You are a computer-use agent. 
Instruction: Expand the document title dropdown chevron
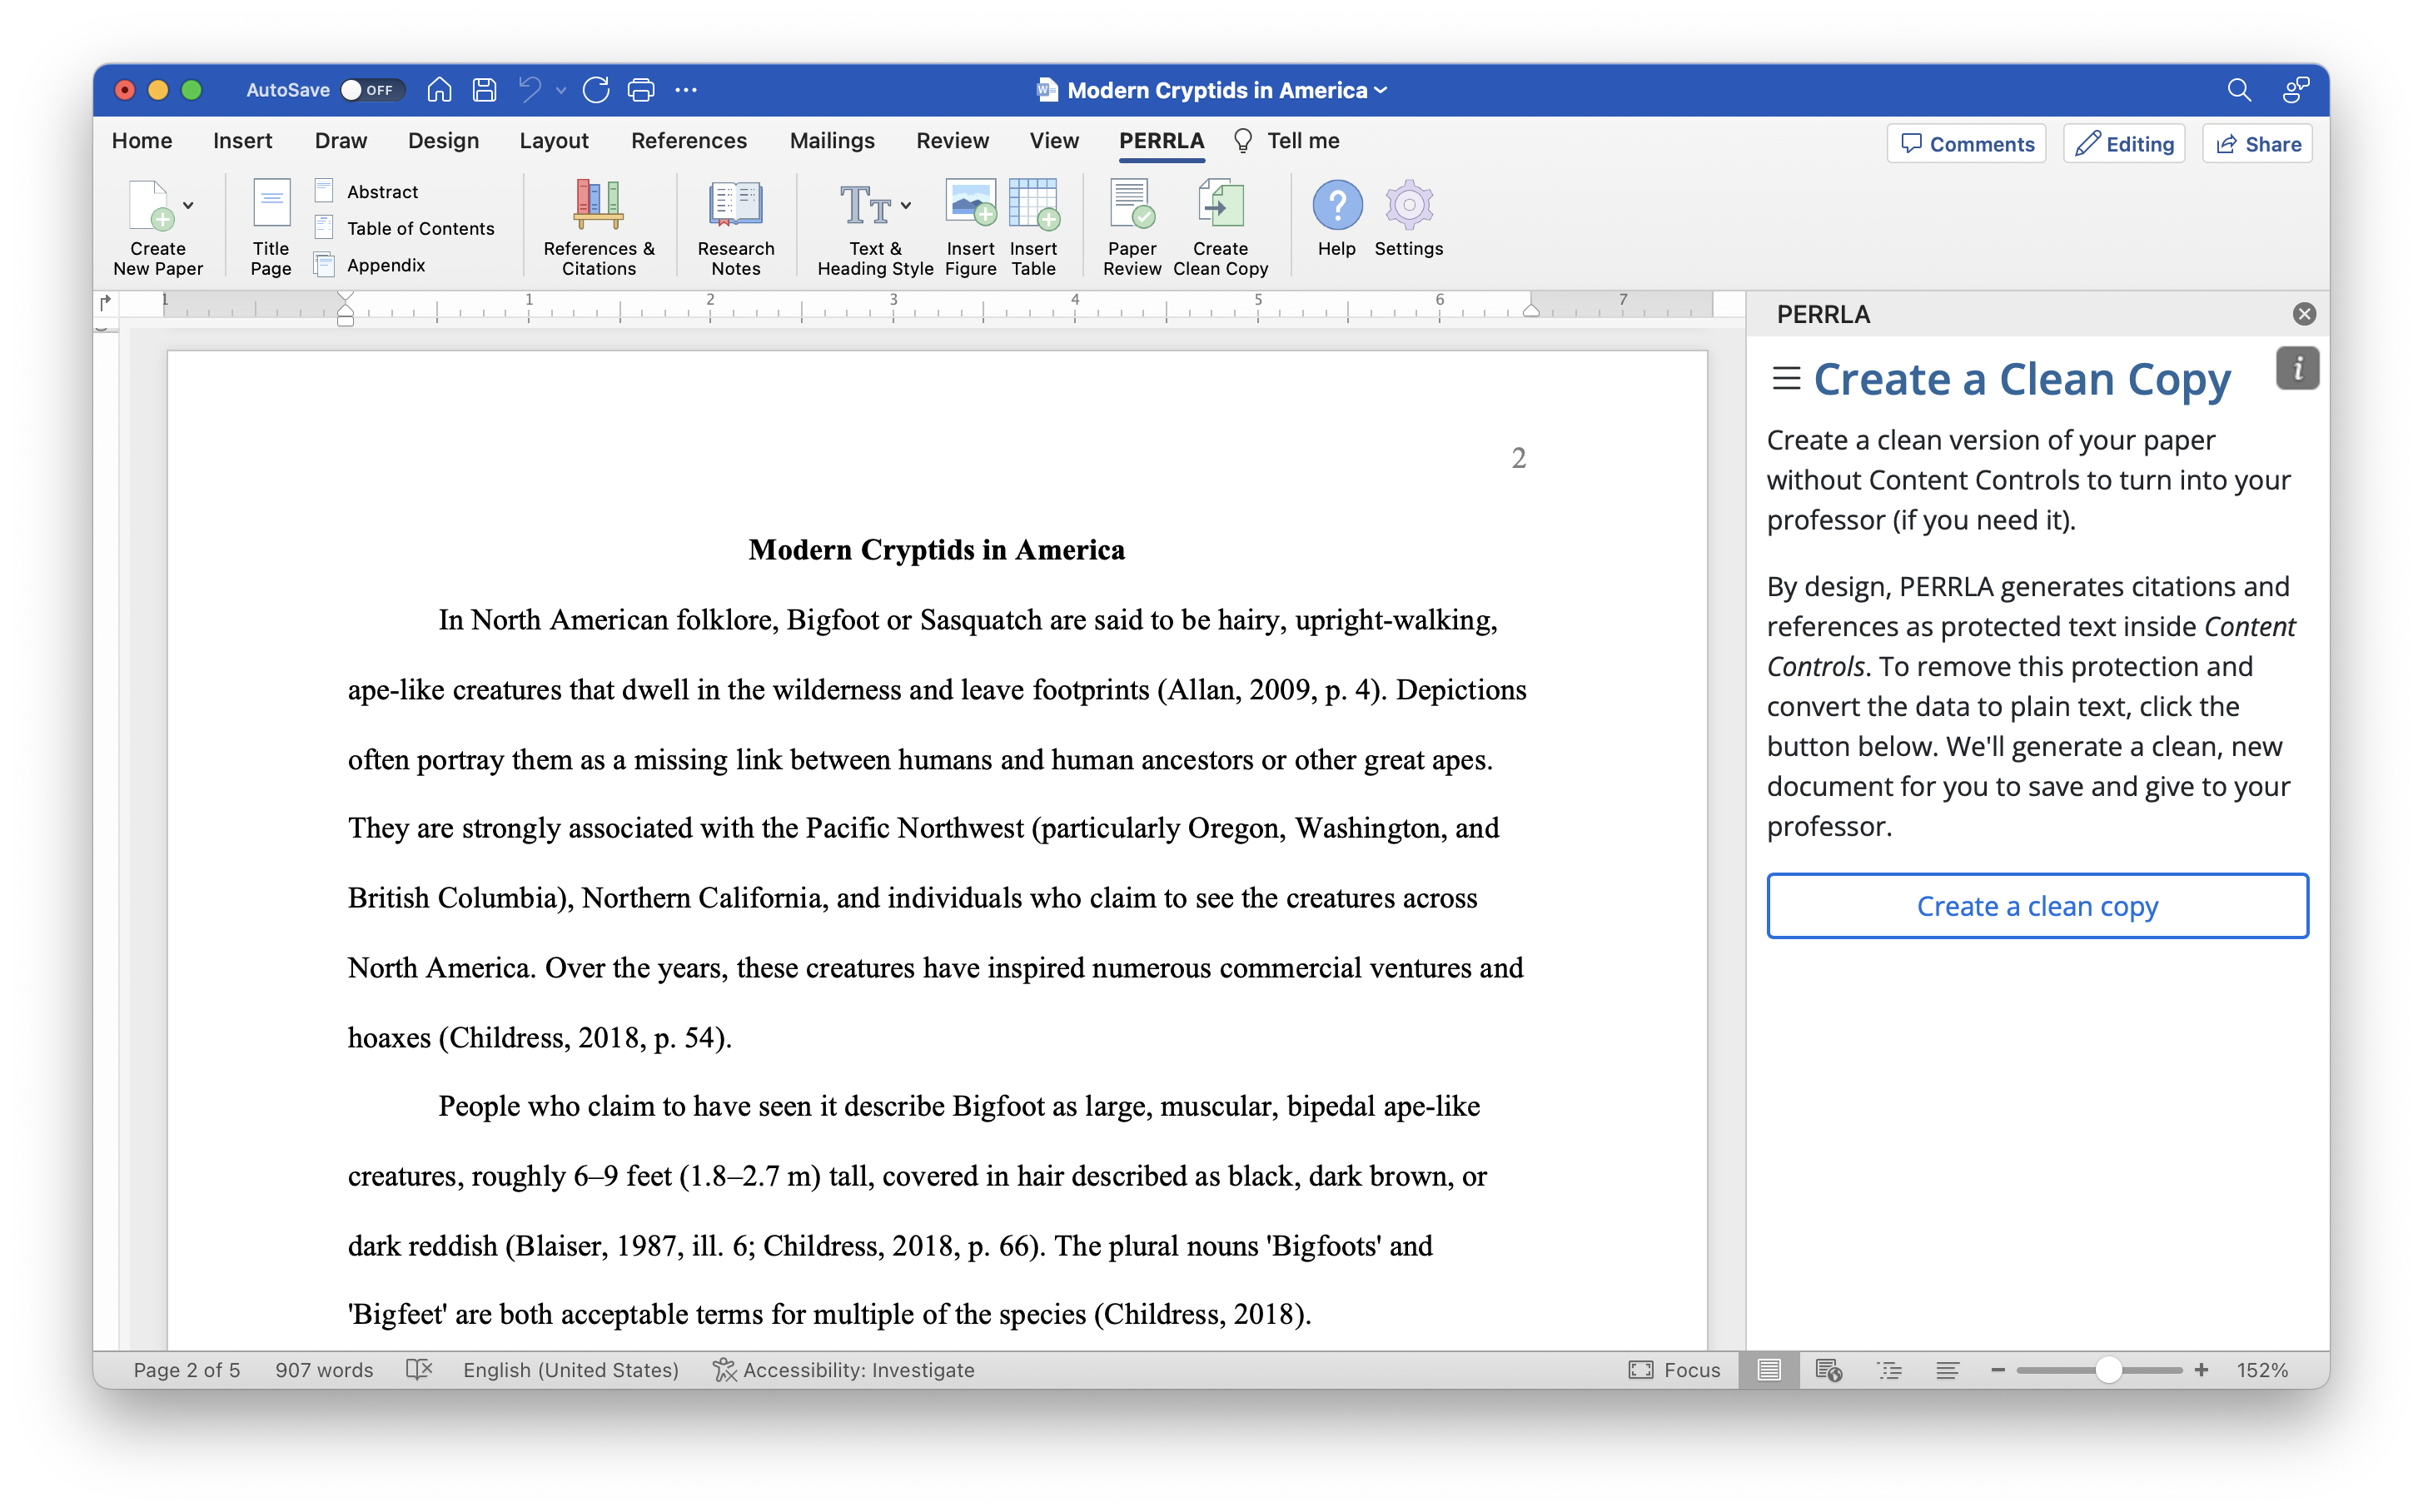[1381, 90]
